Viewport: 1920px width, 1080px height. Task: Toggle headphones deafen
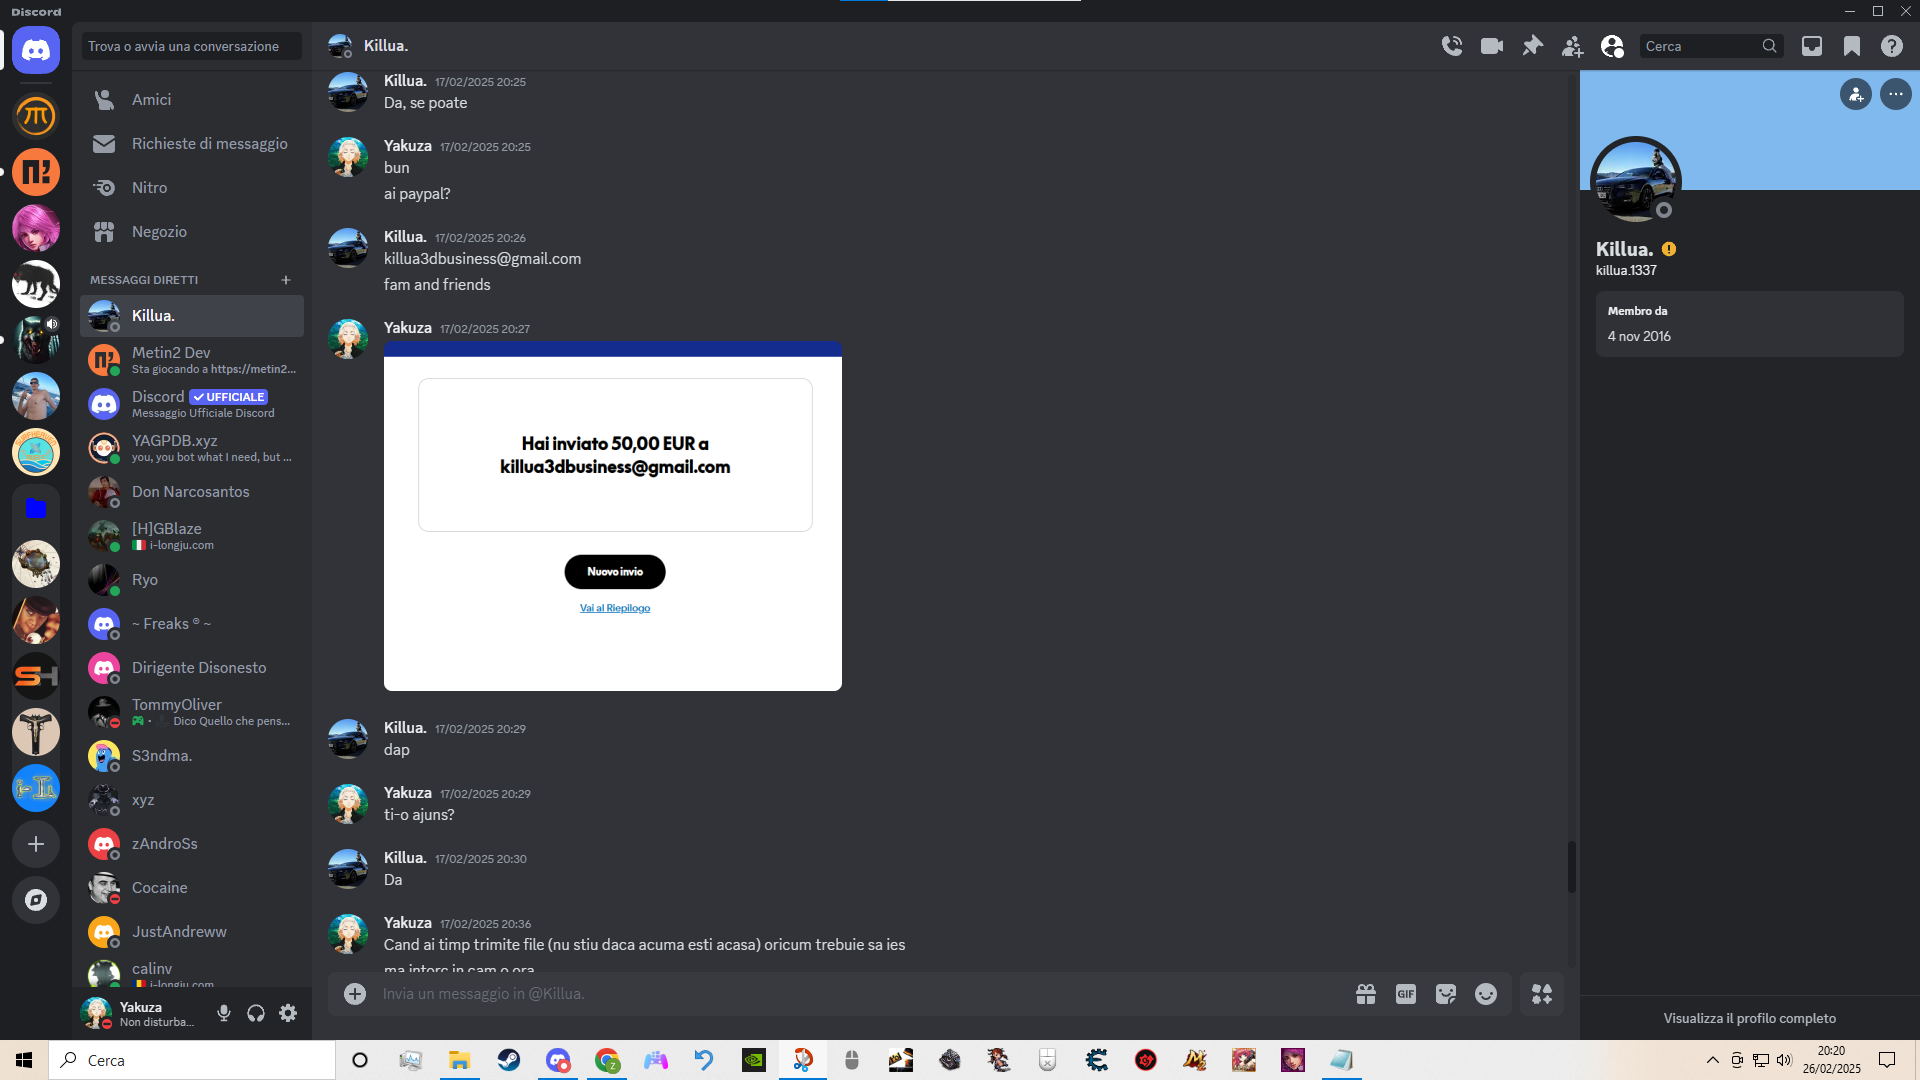[256, 1013]
